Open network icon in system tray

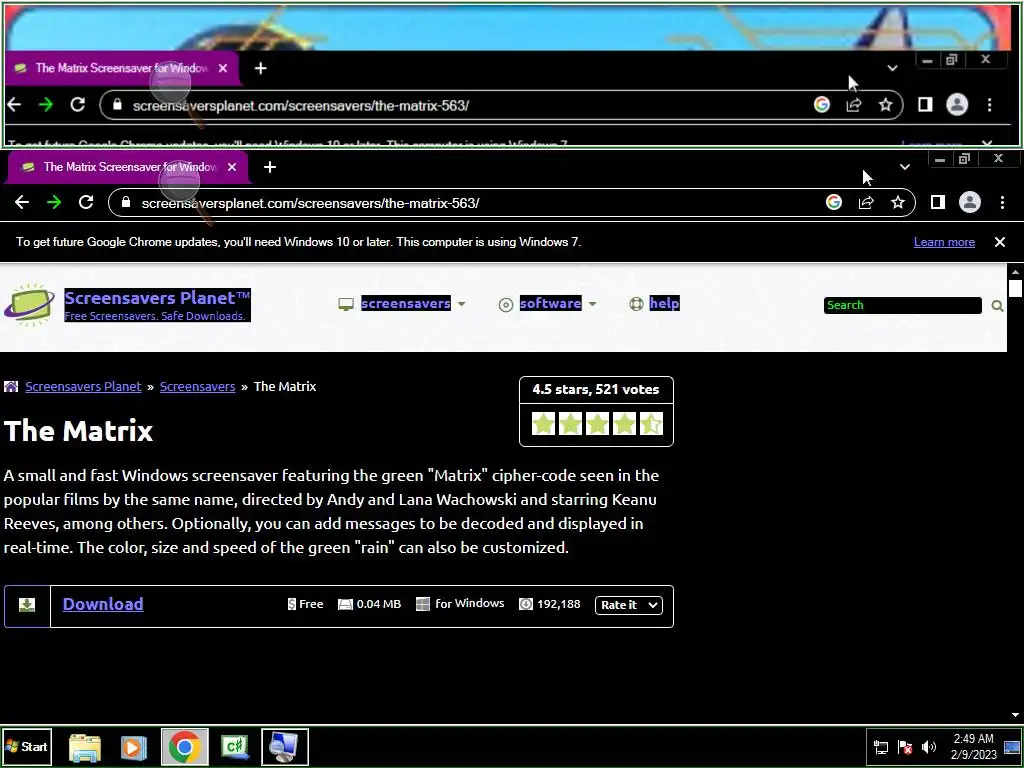point(881,746)
